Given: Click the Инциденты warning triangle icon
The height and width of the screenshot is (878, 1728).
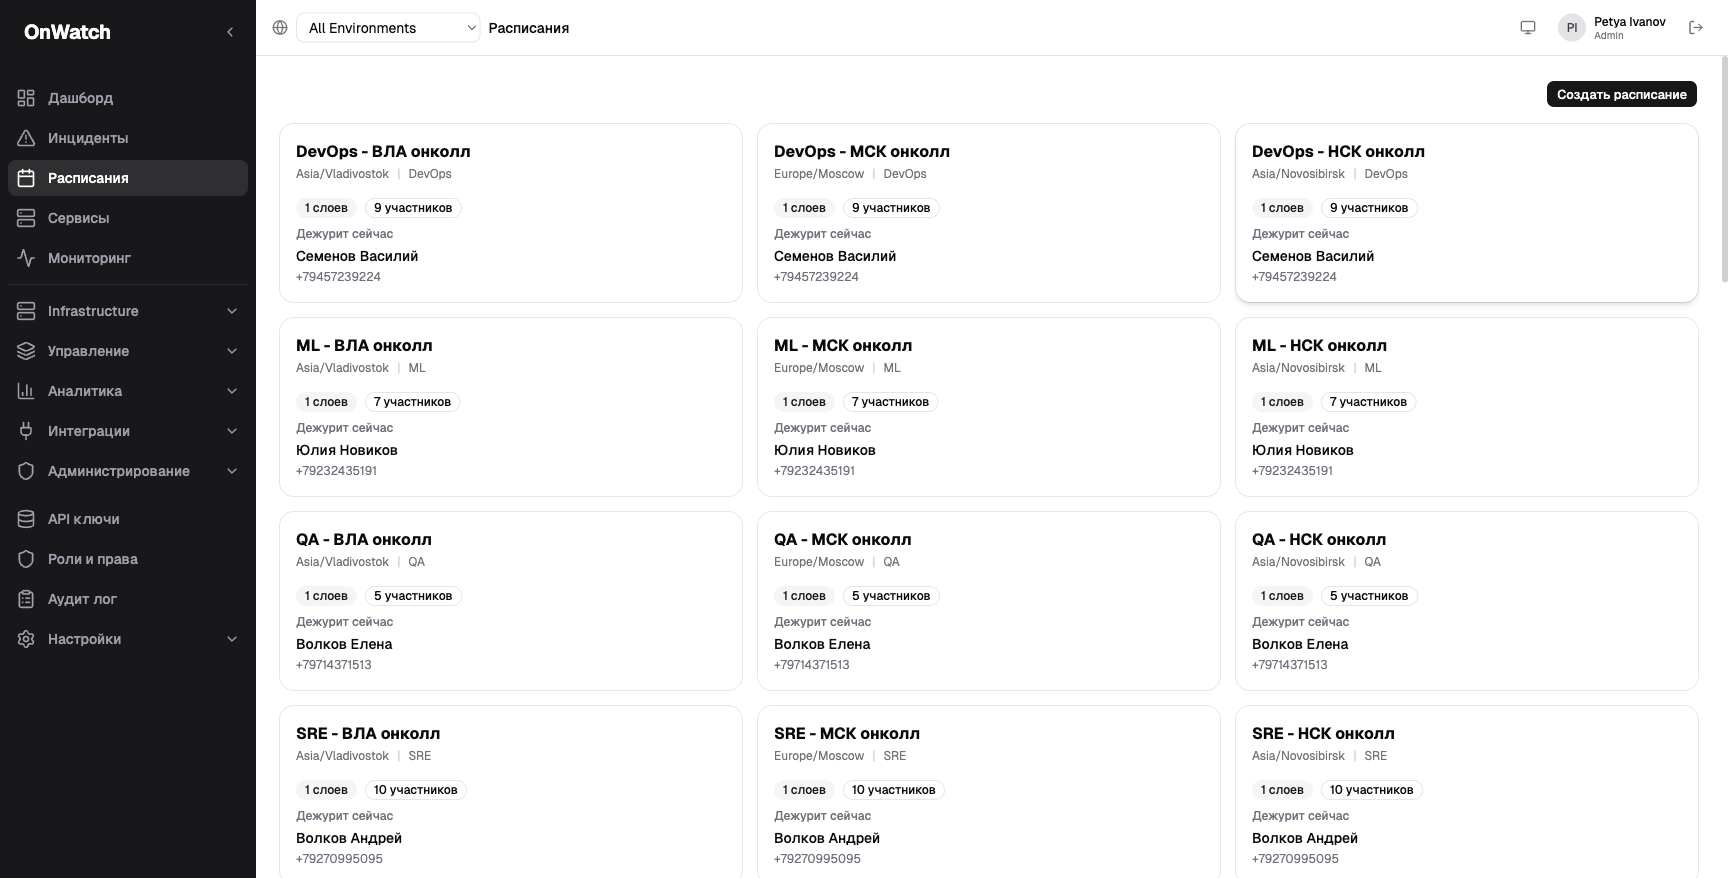Looking at the screenshot, I should 26,138.
